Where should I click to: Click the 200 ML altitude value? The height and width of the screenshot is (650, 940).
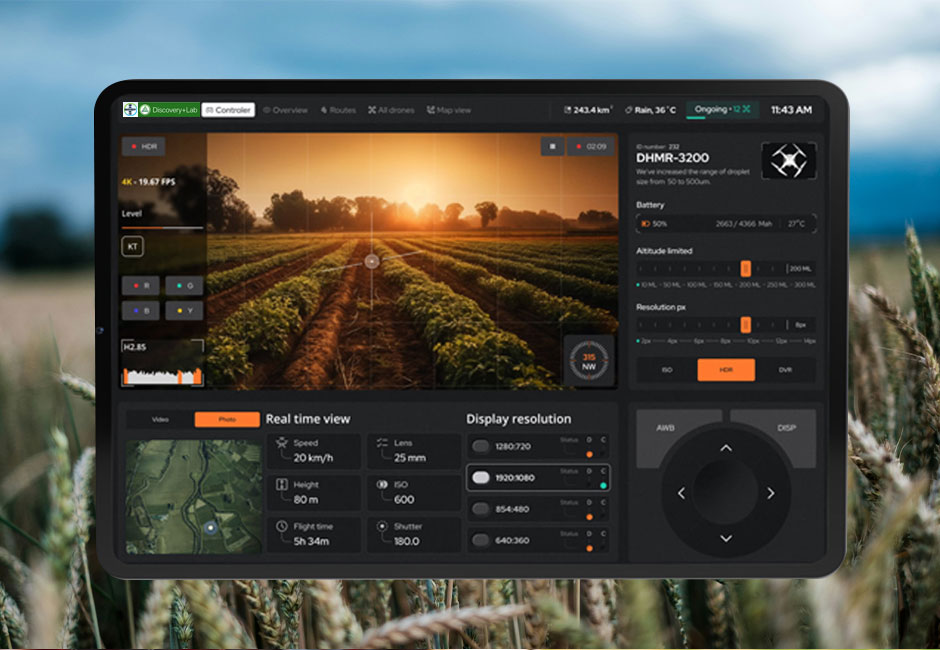[x=800, y=269]
